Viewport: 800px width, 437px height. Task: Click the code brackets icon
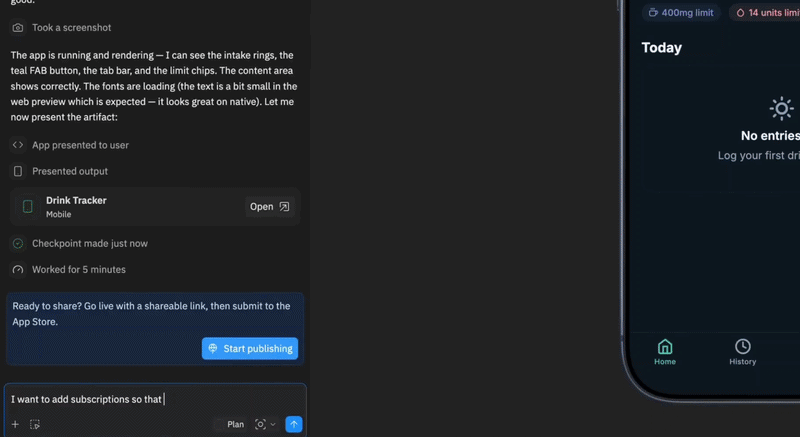click(x=18, y=145)
